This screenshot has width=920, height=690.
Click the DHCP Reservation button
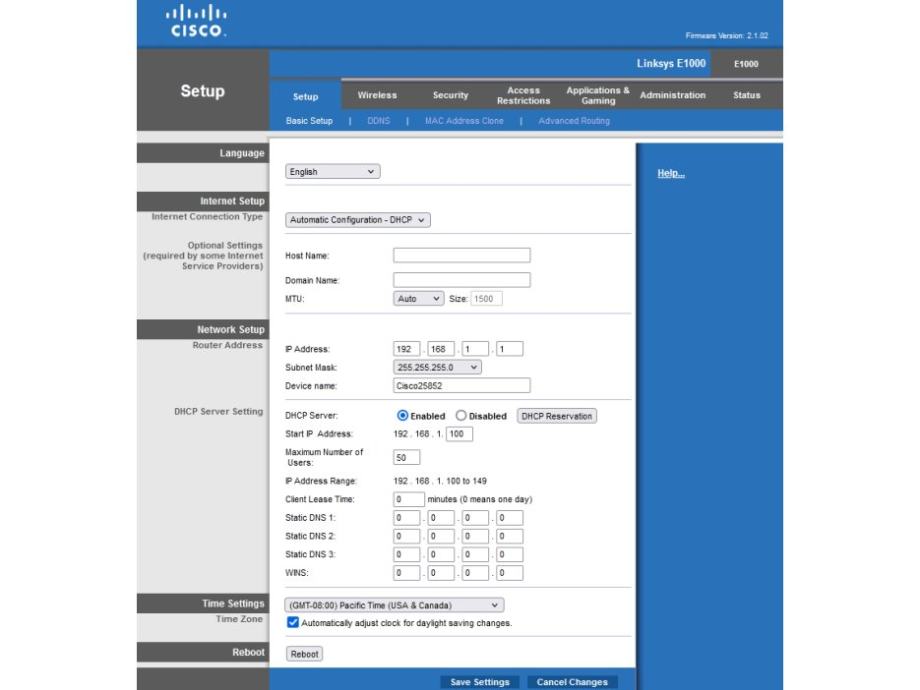pyautogui.click(x=556, y=416)
